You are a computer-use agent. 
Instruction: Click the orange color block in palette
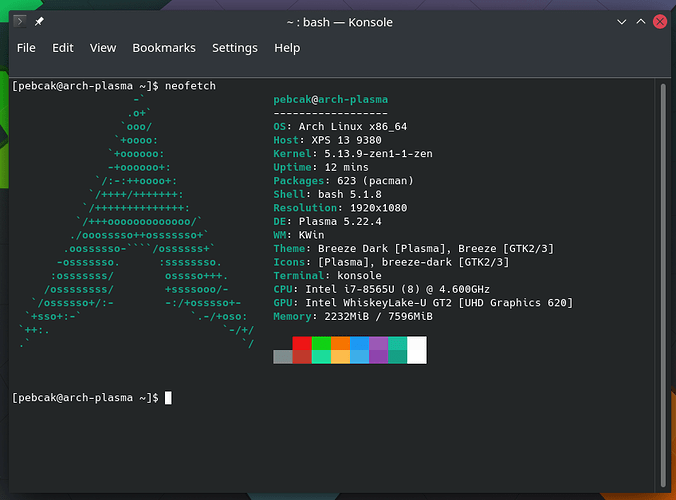tap(340, 344)
